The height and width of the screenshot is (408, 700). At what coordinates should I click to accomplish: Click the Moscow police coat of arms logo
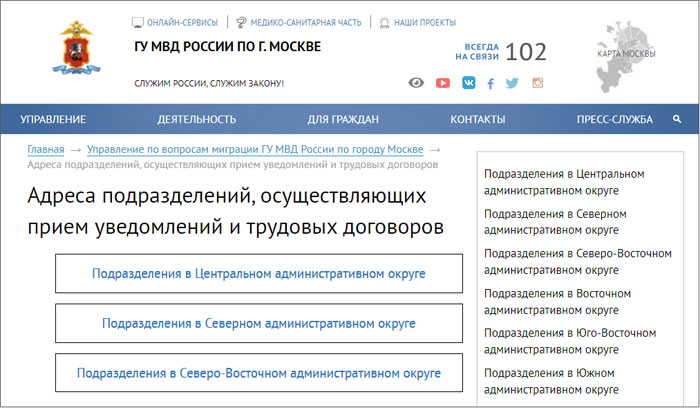76,48
